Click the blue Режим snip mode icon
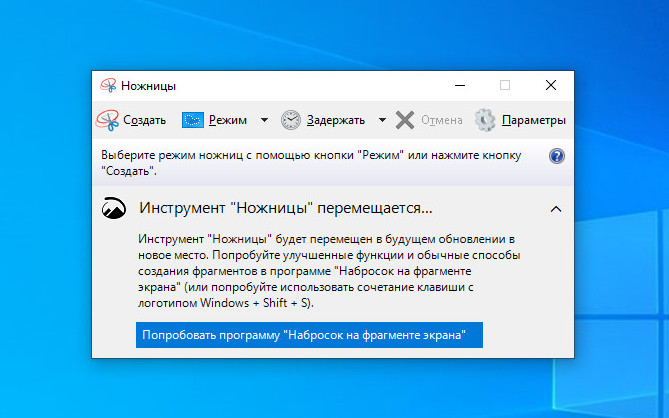 click(x=193, y=120)
